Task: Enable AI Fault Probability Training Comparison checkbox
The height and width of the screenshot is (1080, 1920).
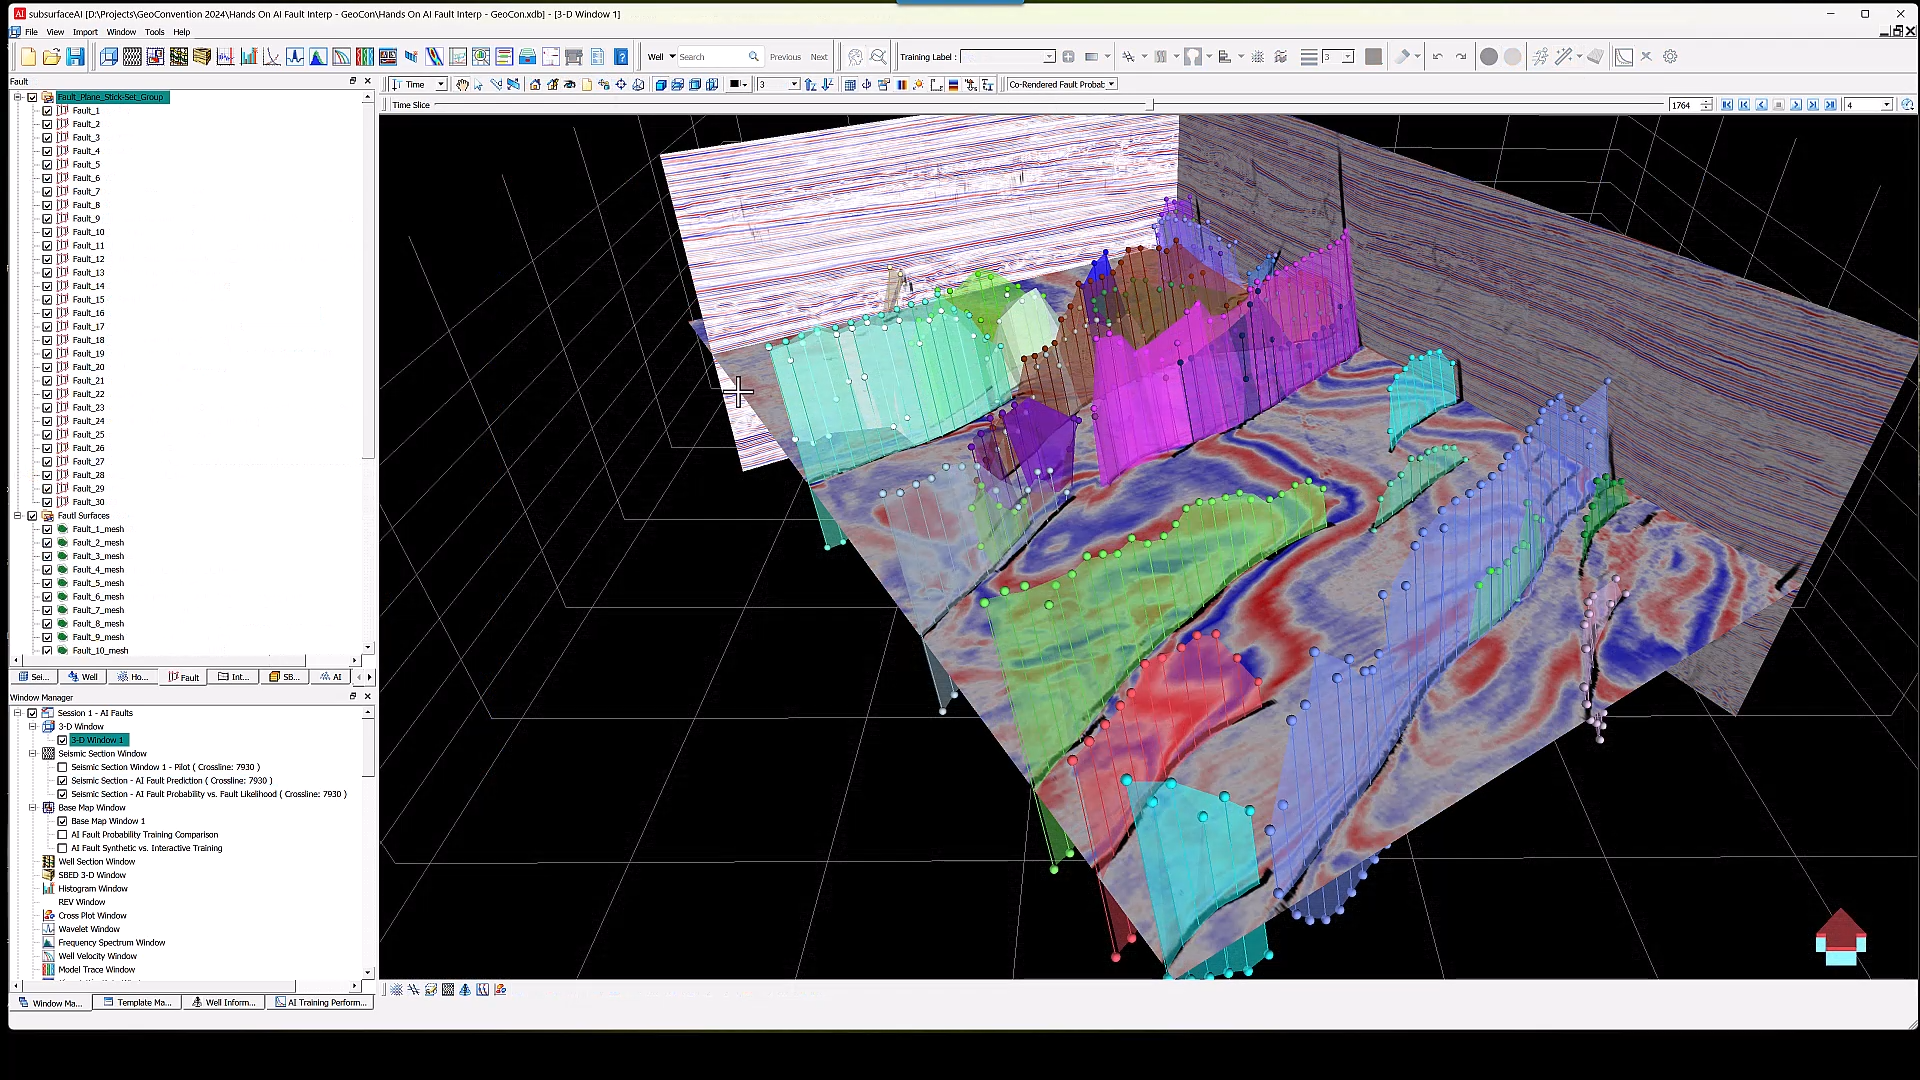Action: click(x=62, y=835)
